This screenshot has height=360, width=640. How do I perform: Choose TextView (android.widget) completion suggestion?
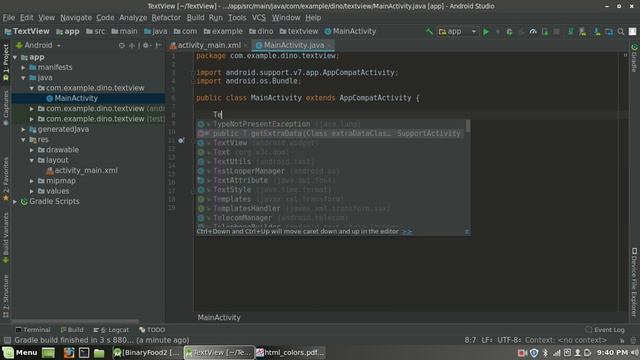click(330, 143)
